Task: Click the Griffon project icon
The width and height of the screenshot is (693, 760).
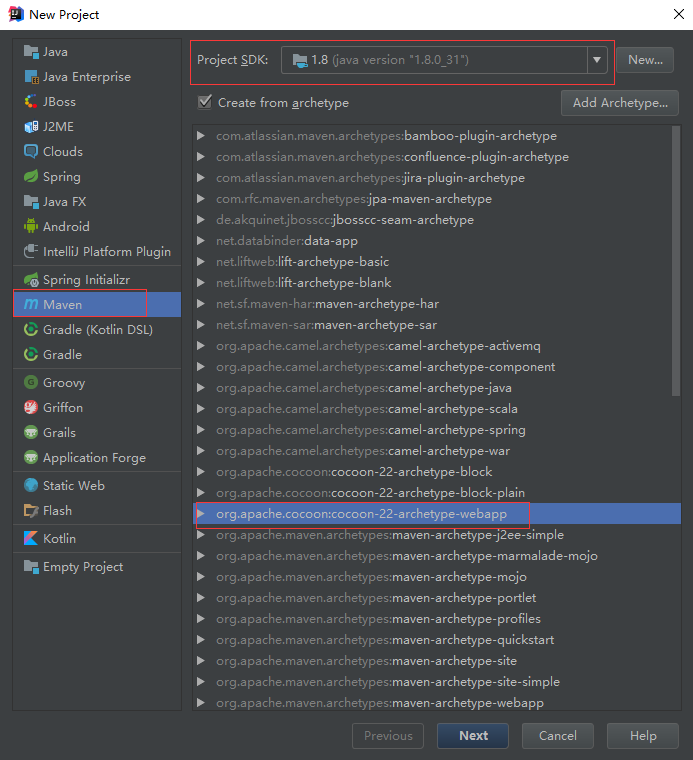Action: (x=31, y=408)
